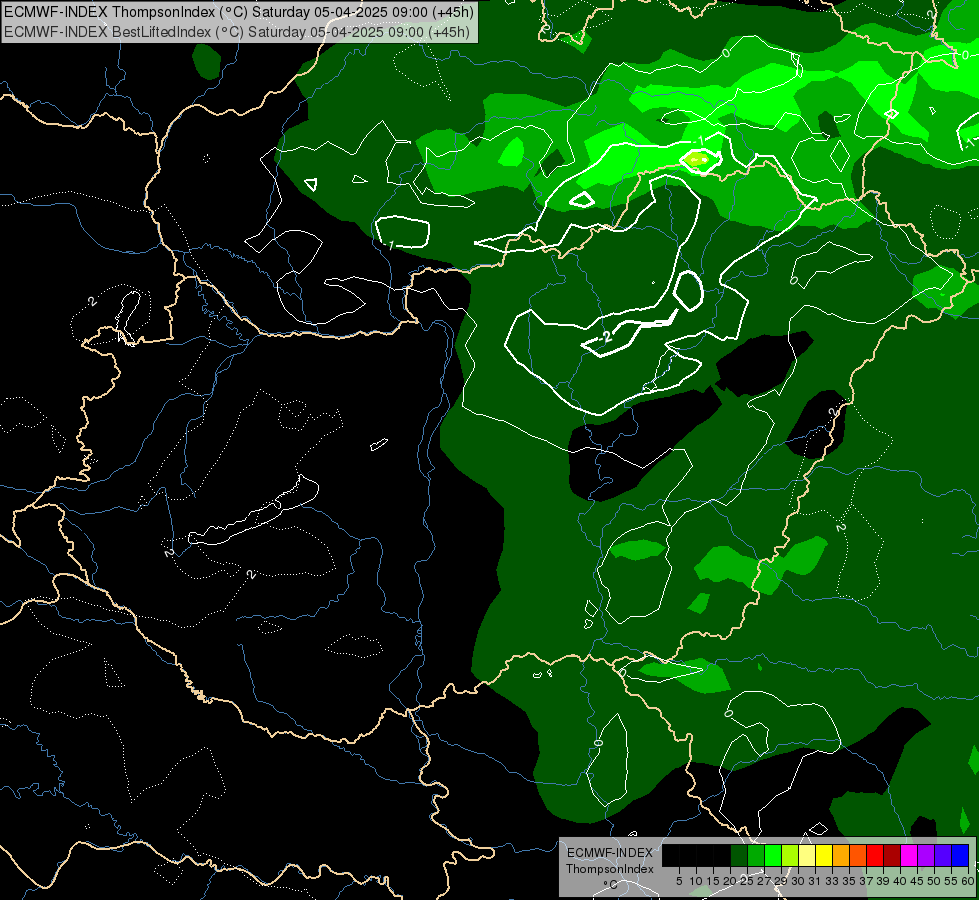Pick the magenta 40–45 legend swatch
This screenshot has height=900, width=979.
pos(909,855)
